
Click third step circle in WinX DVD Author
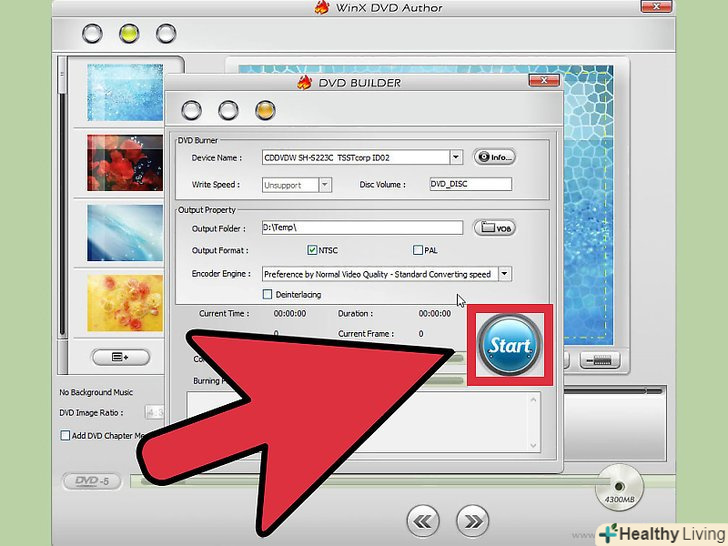pos(166,34)
